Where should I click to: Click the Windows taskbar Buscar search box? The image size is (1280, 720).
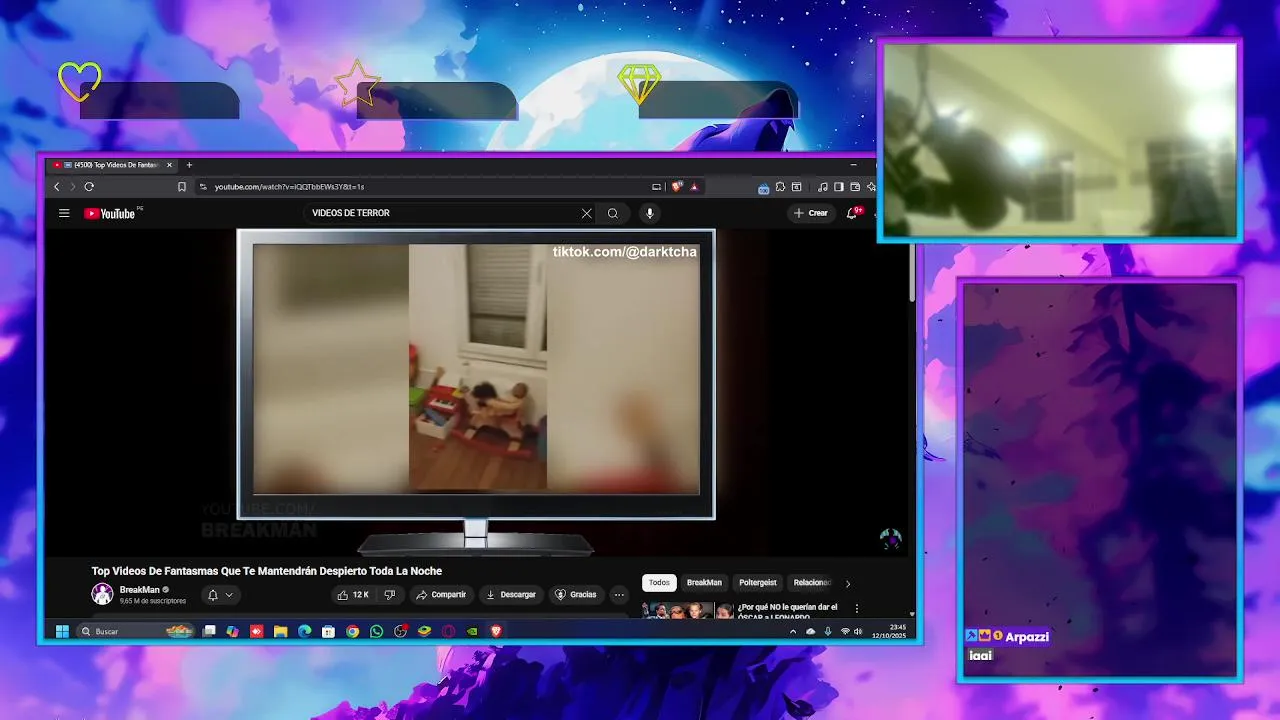coord(136,631)
